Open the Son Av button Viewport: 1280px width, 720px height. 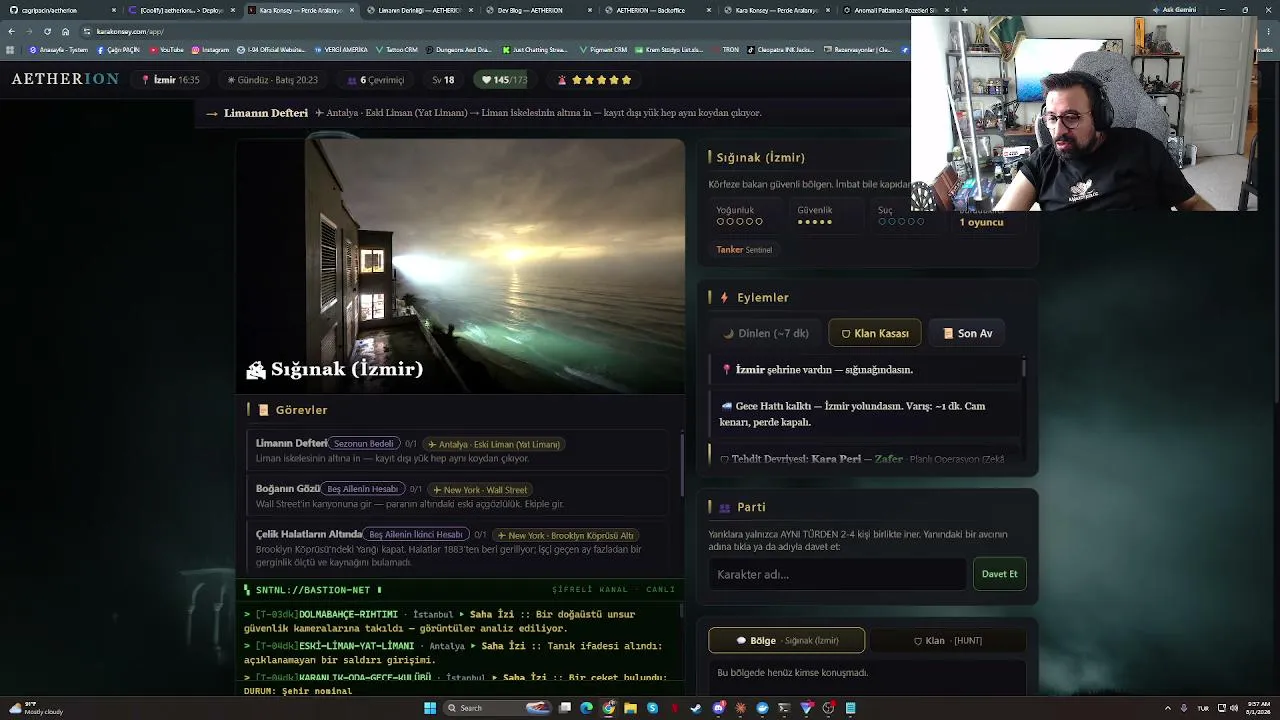click(968, 333)
